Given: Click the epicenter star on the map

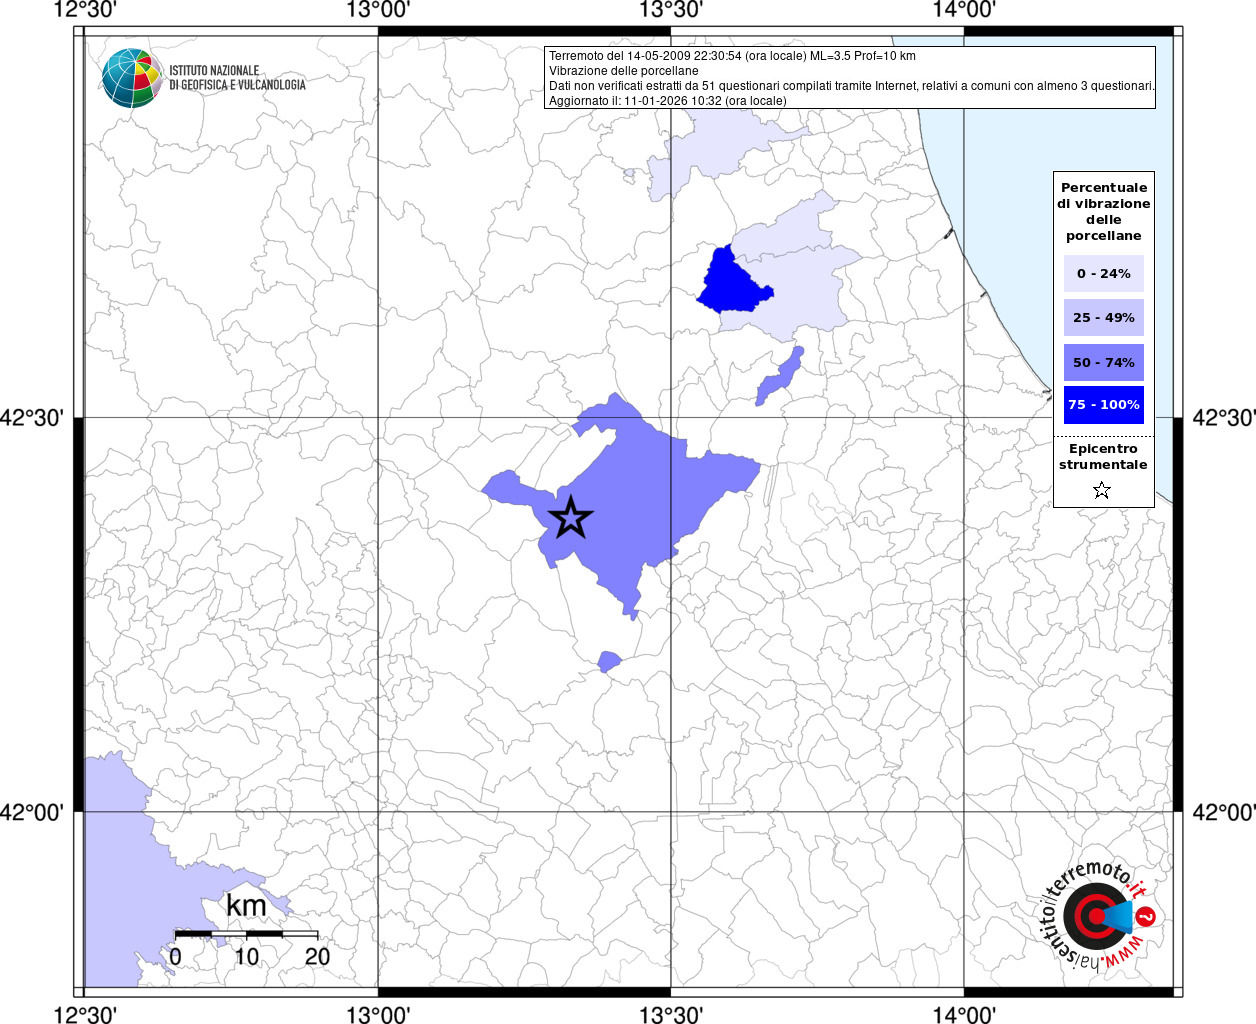Looking at the screenshot, I should (571, 518).
